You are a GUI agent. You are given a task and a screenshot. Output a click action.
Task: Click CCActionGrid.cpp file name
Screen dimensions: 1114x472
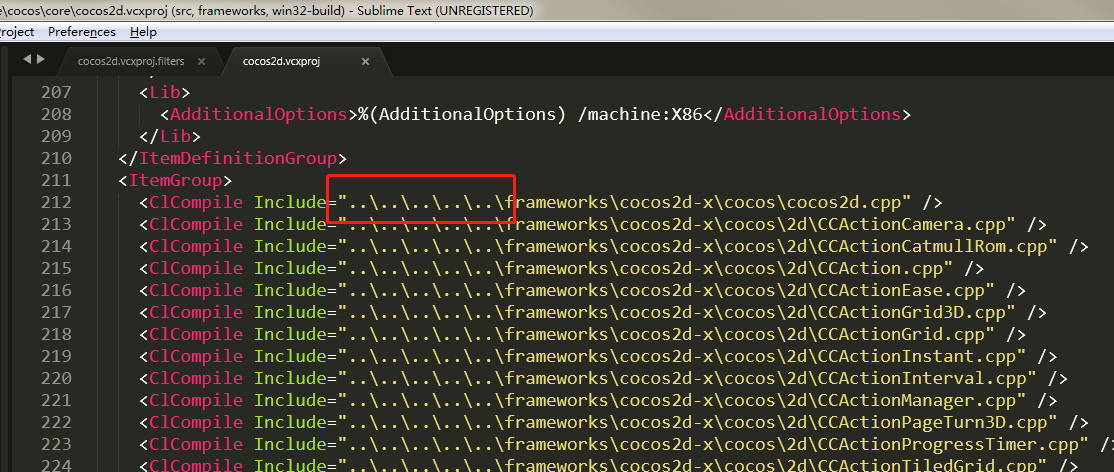(x=901, y=335)
